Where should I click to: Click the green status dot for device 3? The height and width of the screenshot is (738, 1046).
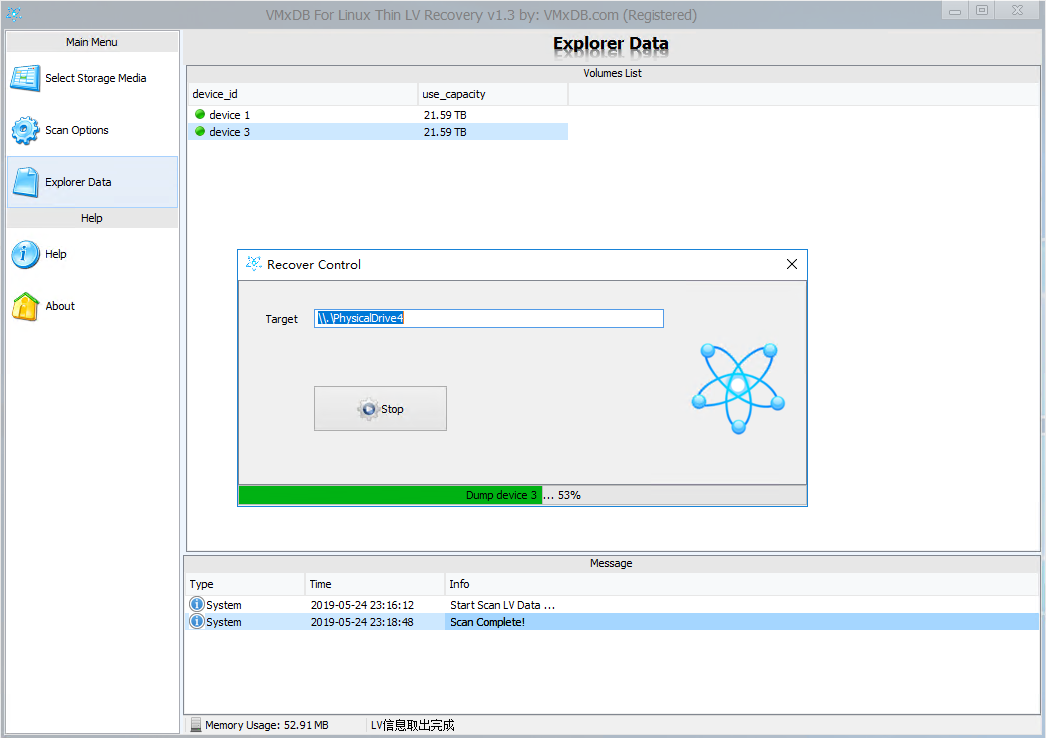coord(200,132)
